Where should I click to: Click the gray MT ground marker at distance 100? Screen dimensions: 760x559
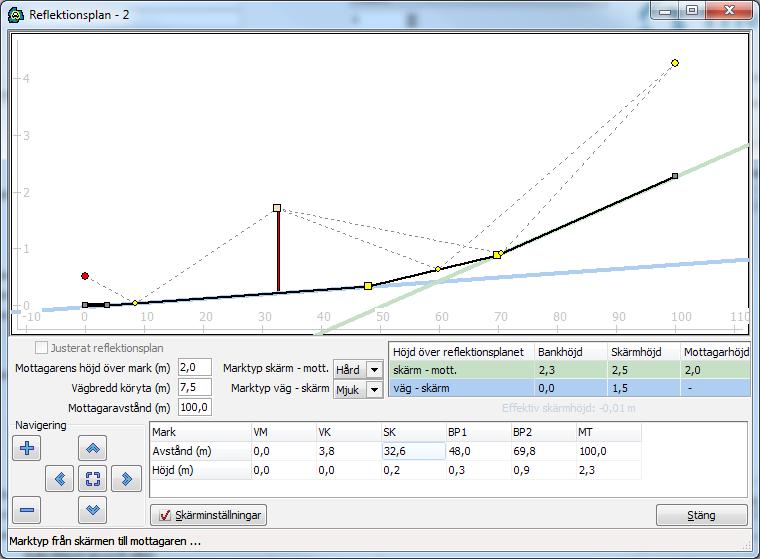point(675,176)
